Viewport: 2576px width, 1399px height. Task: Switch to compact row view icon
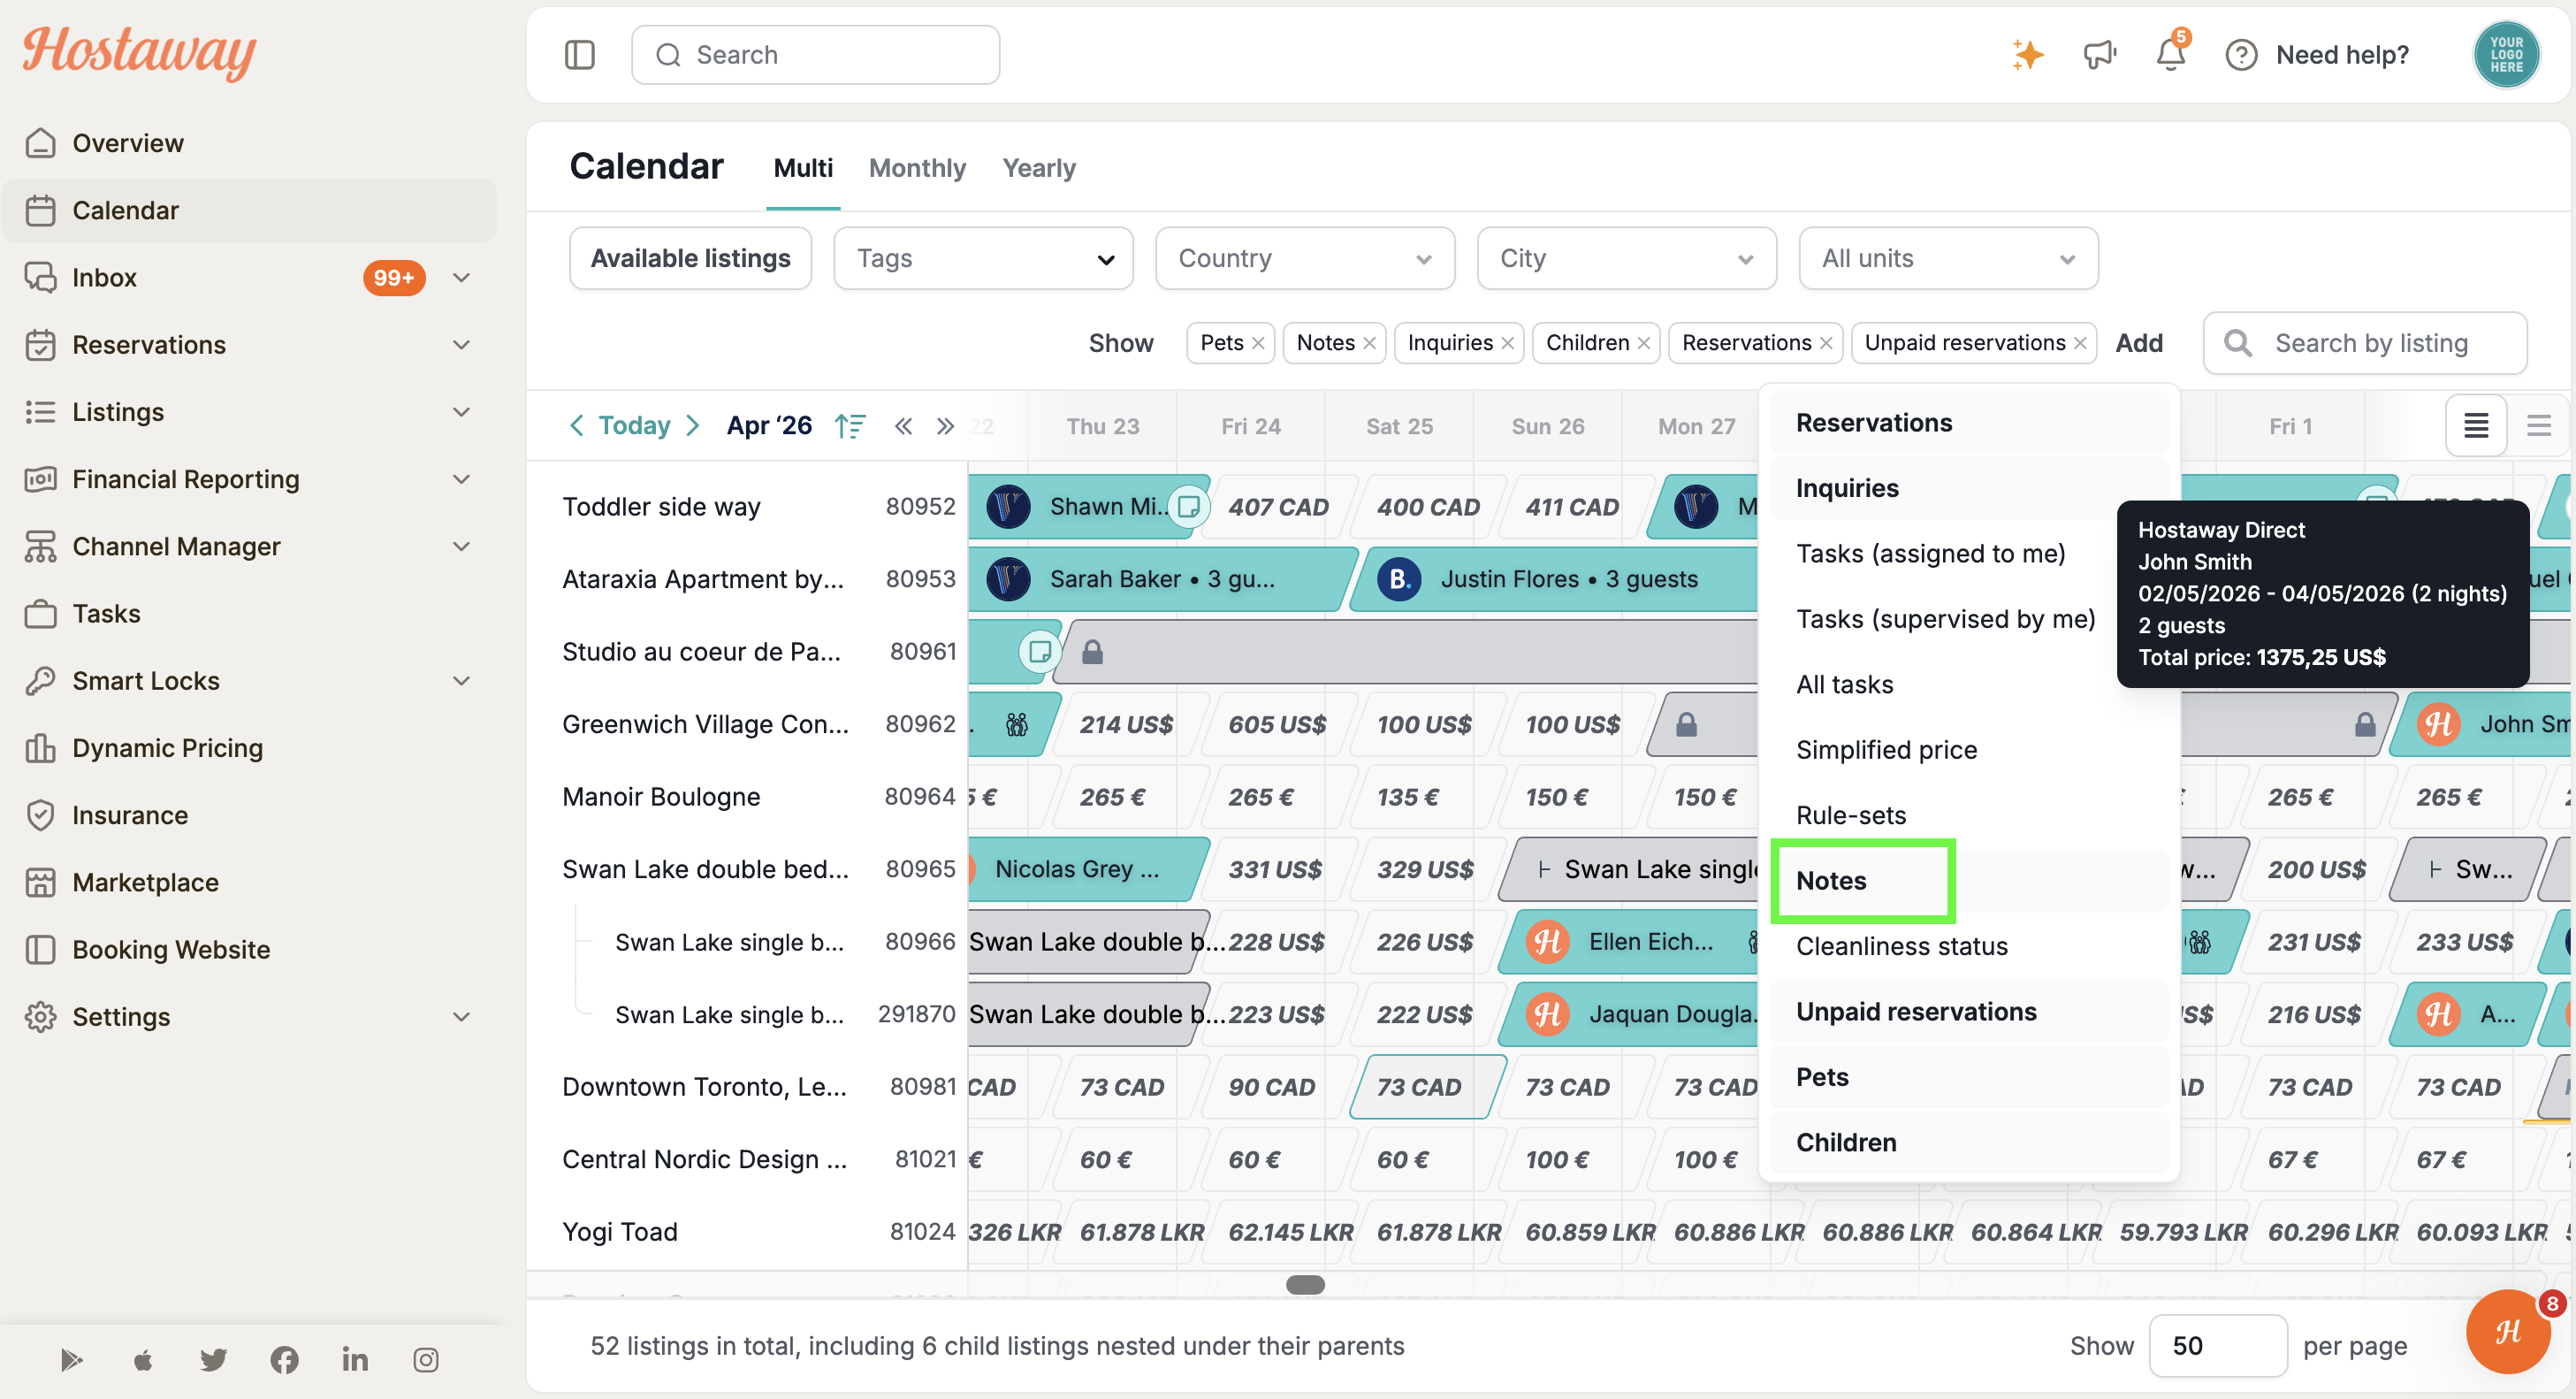coord(2538,426)
